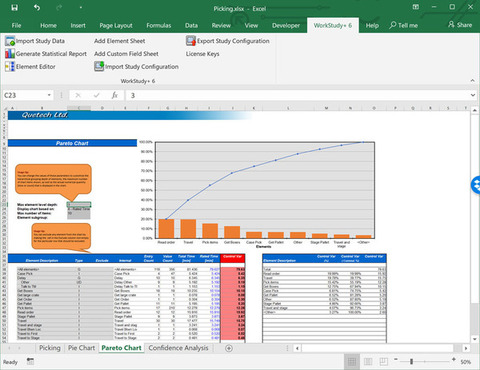Click Import Study Configuration icon
The image size is (480, 370).
[99, 66]
